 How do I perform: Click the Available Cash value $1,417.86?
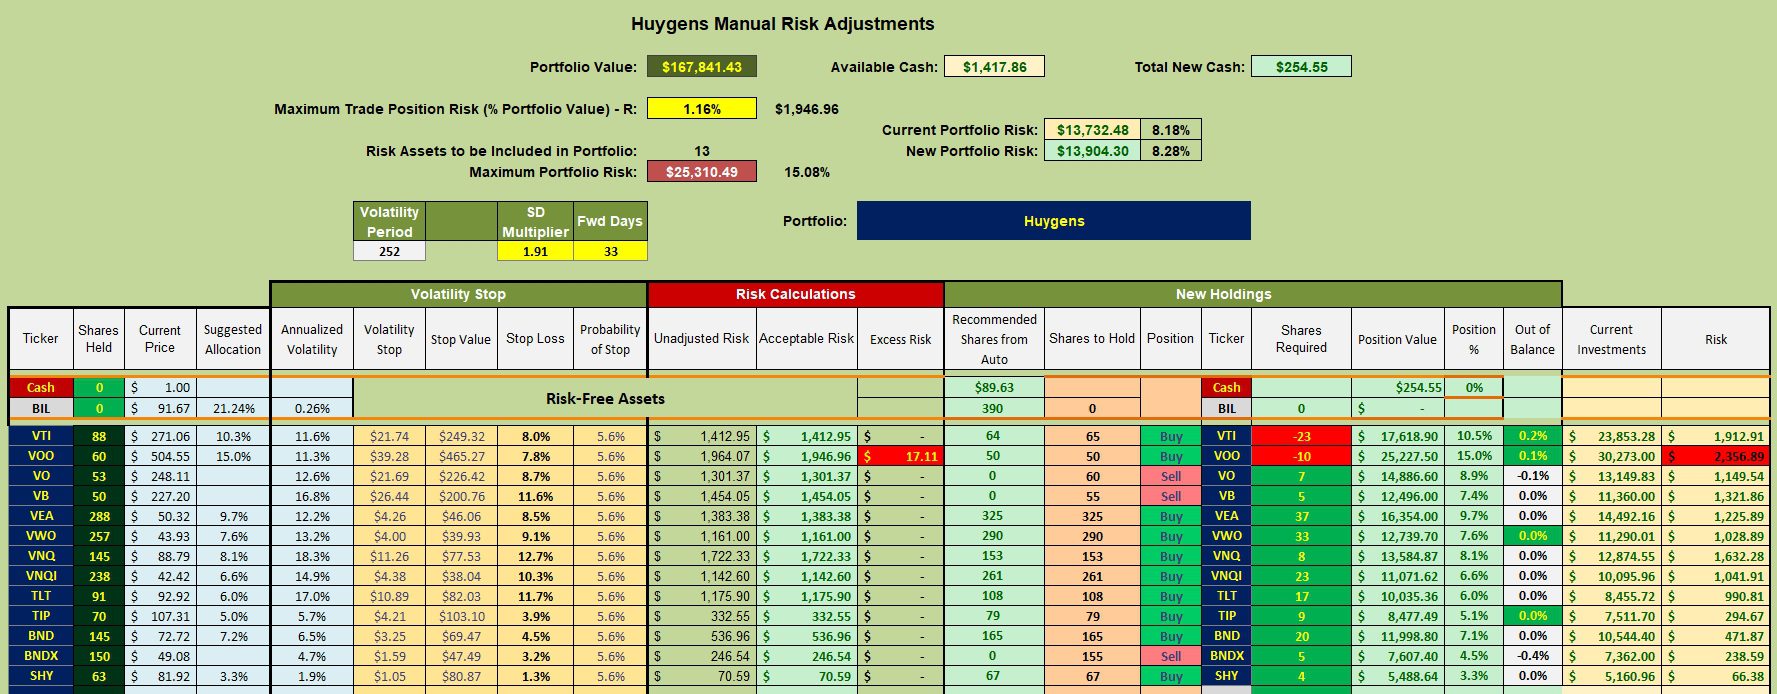pos(994,67)
